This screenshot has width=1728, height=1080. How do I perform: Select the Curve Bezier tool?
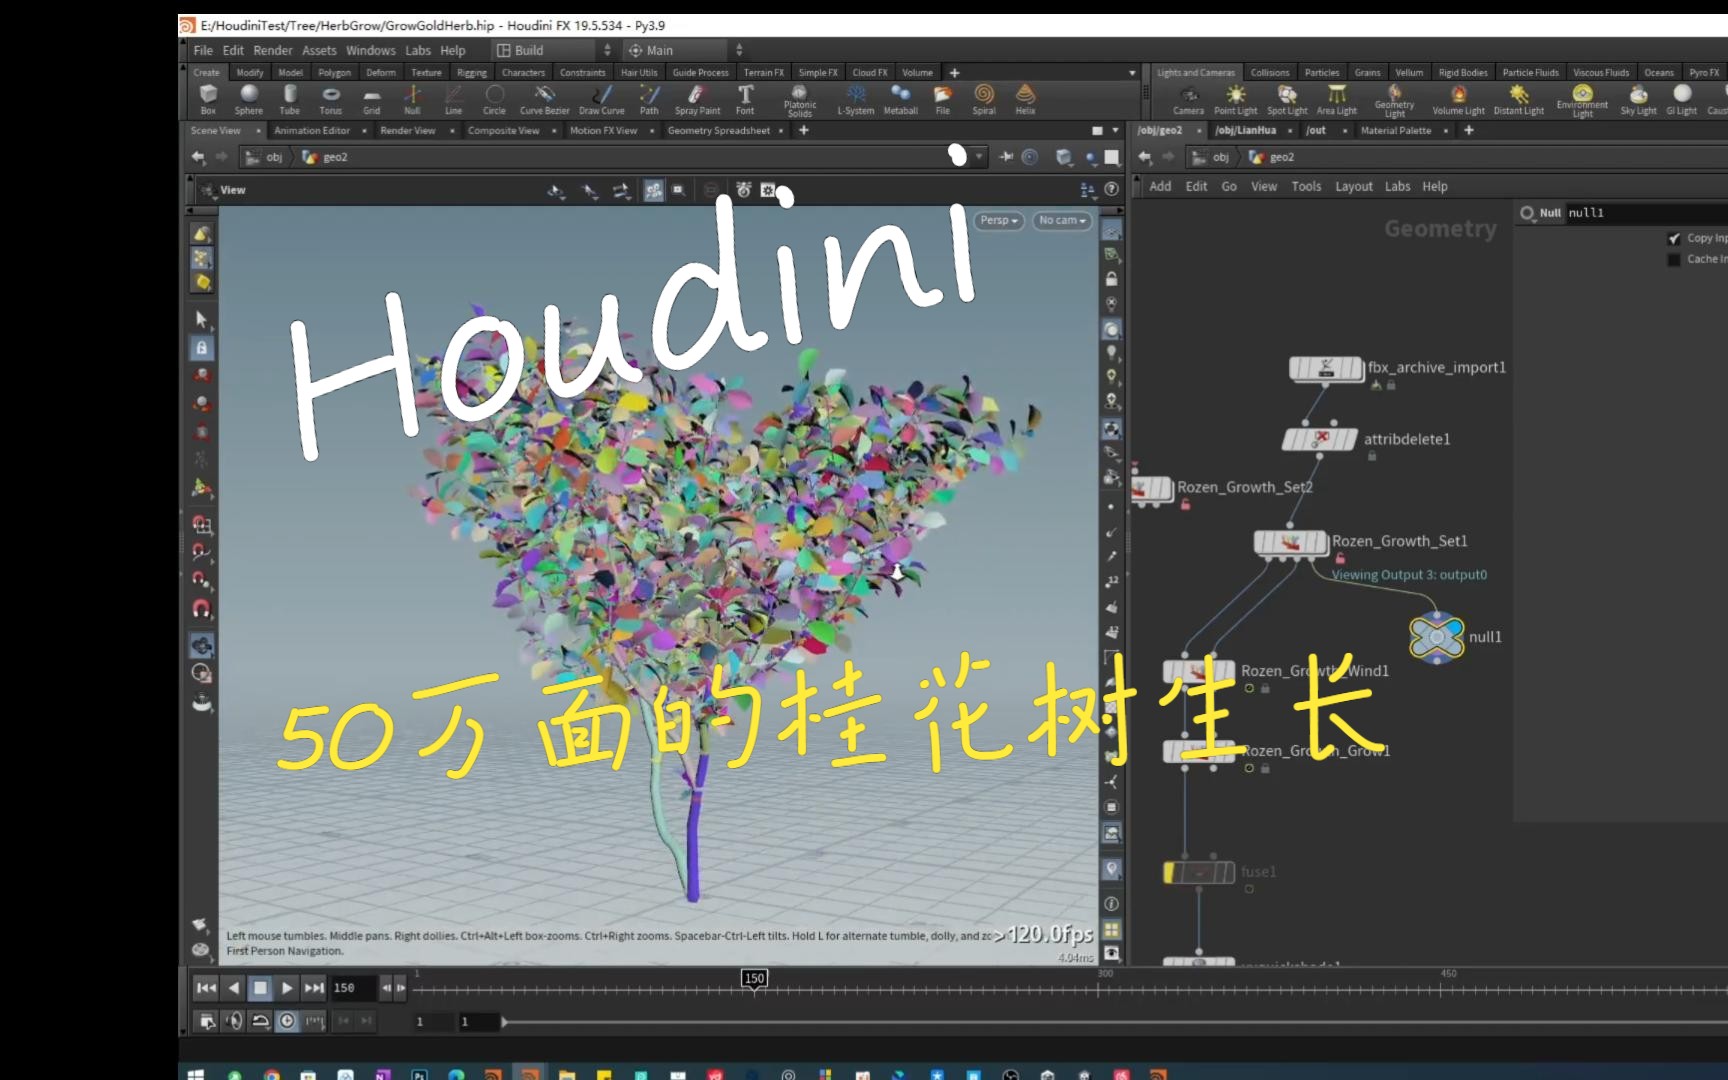click(545, 98)
